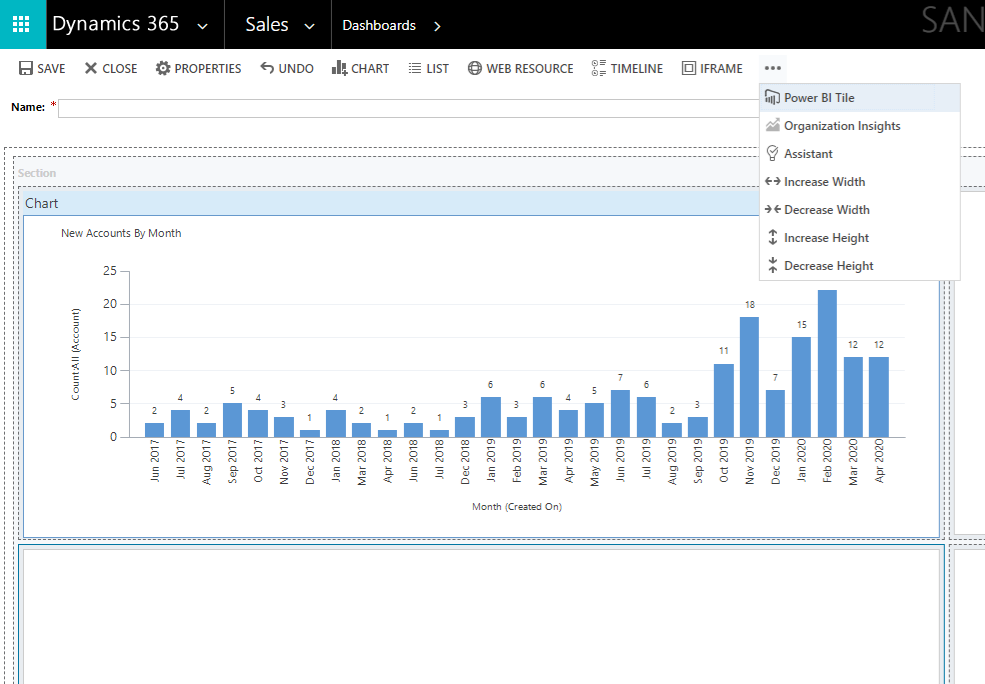Choose Increase Height from the menu
The width and height of the screenshot is (985, 684).
[859, 237]
